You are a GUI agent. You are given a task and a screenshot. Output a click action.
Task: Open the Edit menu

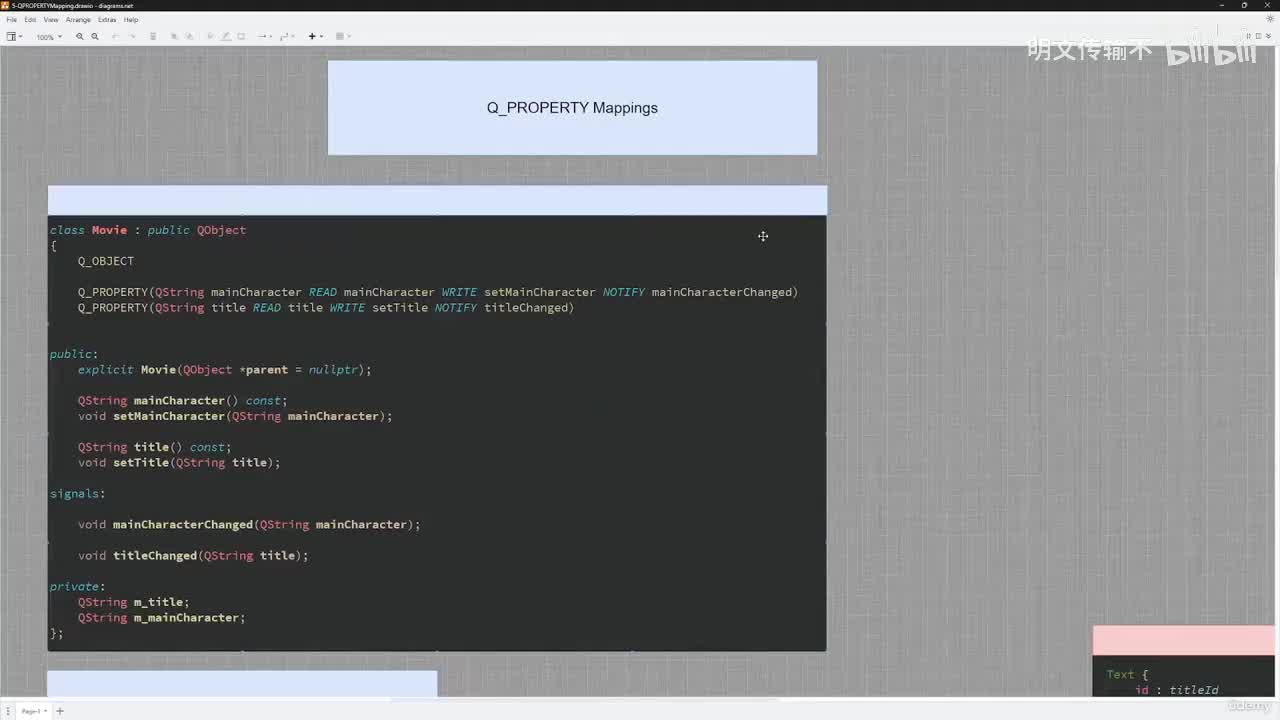click(30, 20)
